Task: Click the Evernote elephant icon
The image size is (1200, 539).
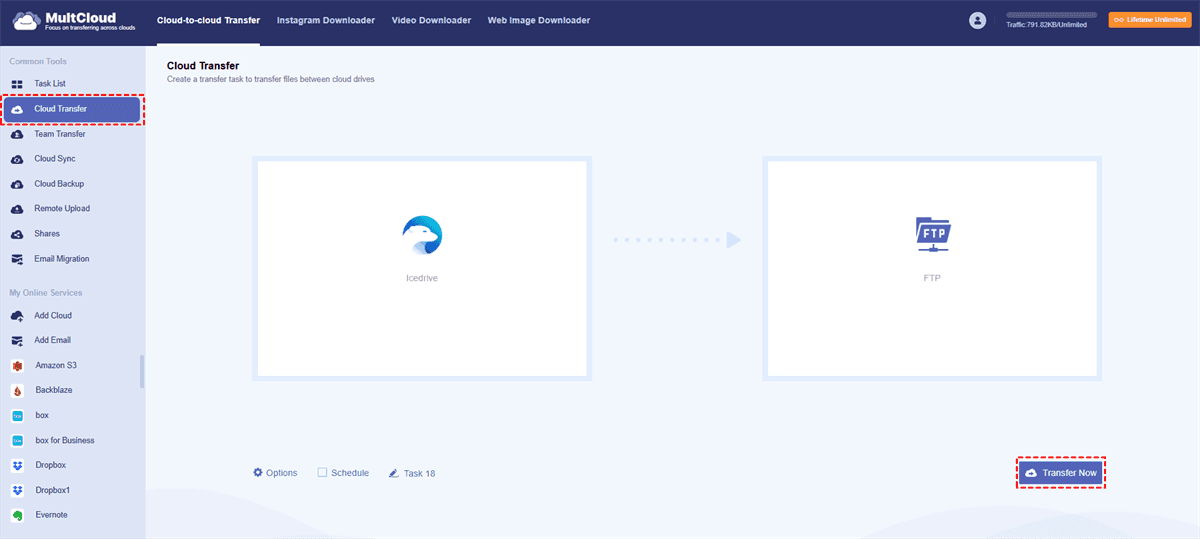Action: (x=17, y=516)
